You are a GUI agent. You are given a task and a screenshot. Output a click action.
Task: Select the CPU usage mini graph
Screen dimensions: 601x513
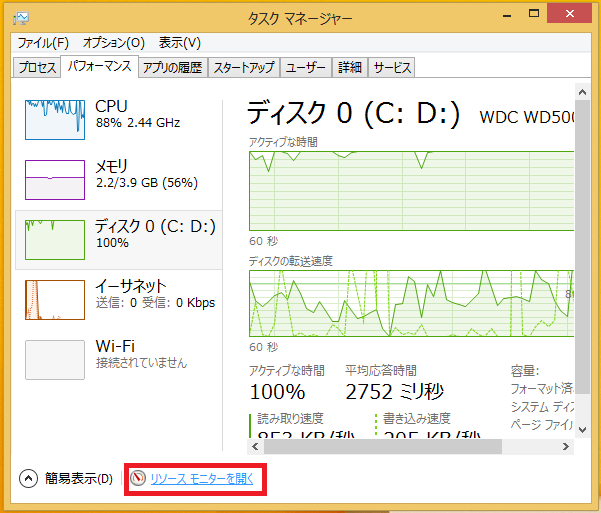pos(55,120)
